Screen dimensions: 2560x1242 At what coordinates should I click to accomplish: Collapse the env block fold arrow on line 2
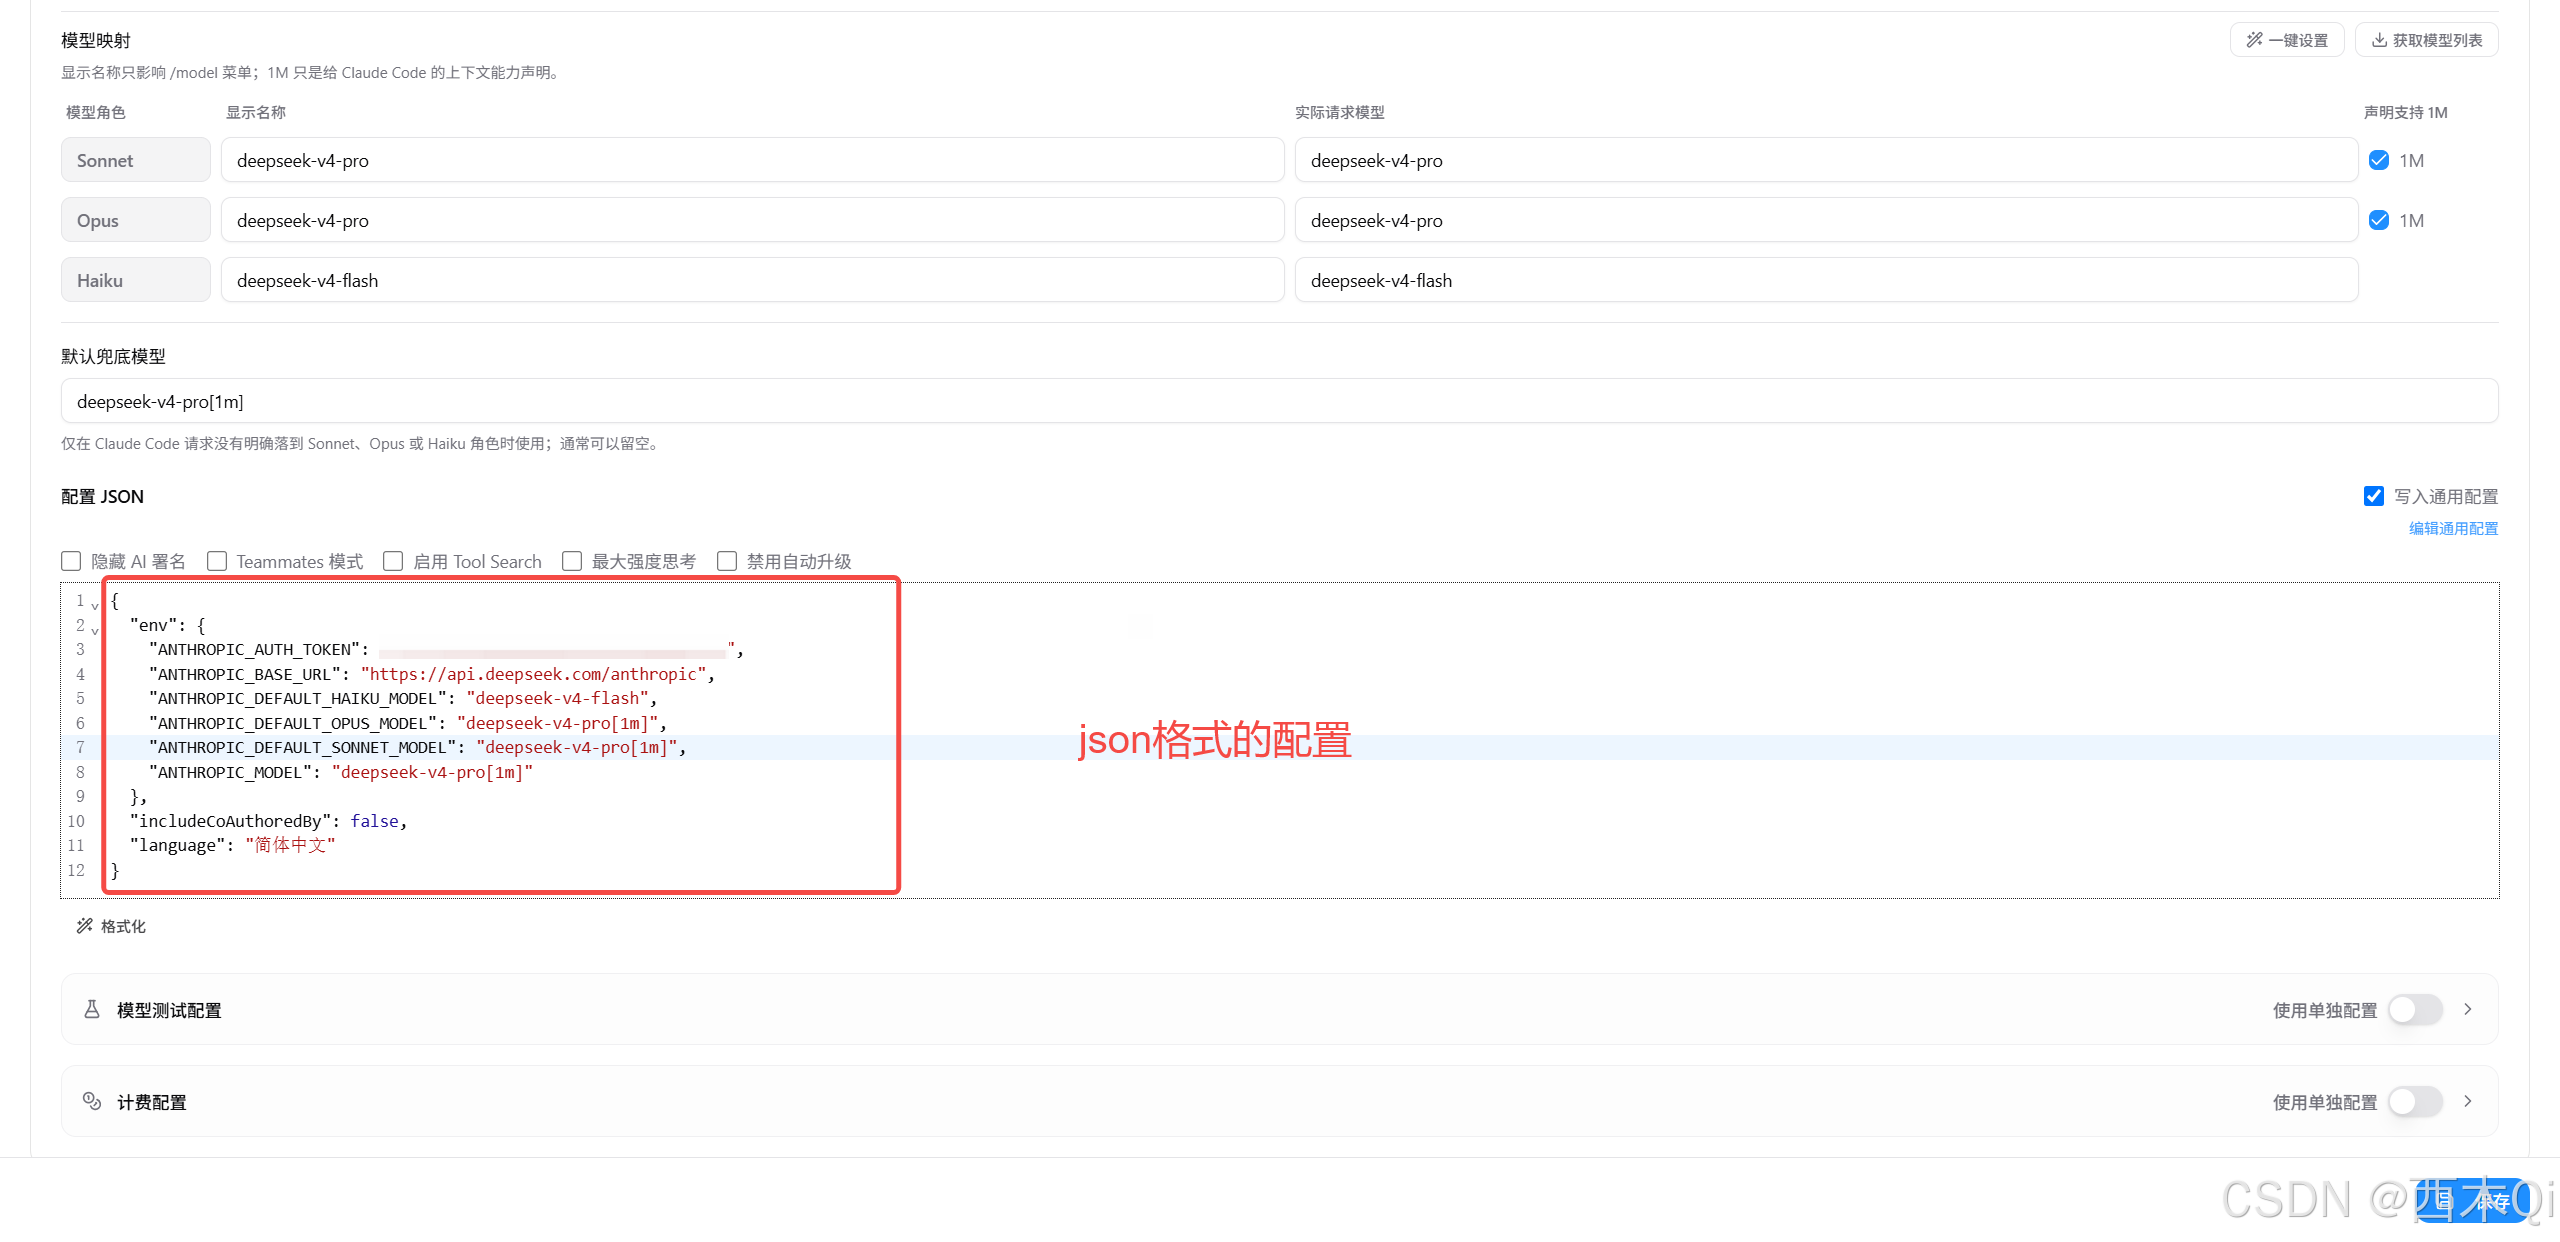coord(95,630)
